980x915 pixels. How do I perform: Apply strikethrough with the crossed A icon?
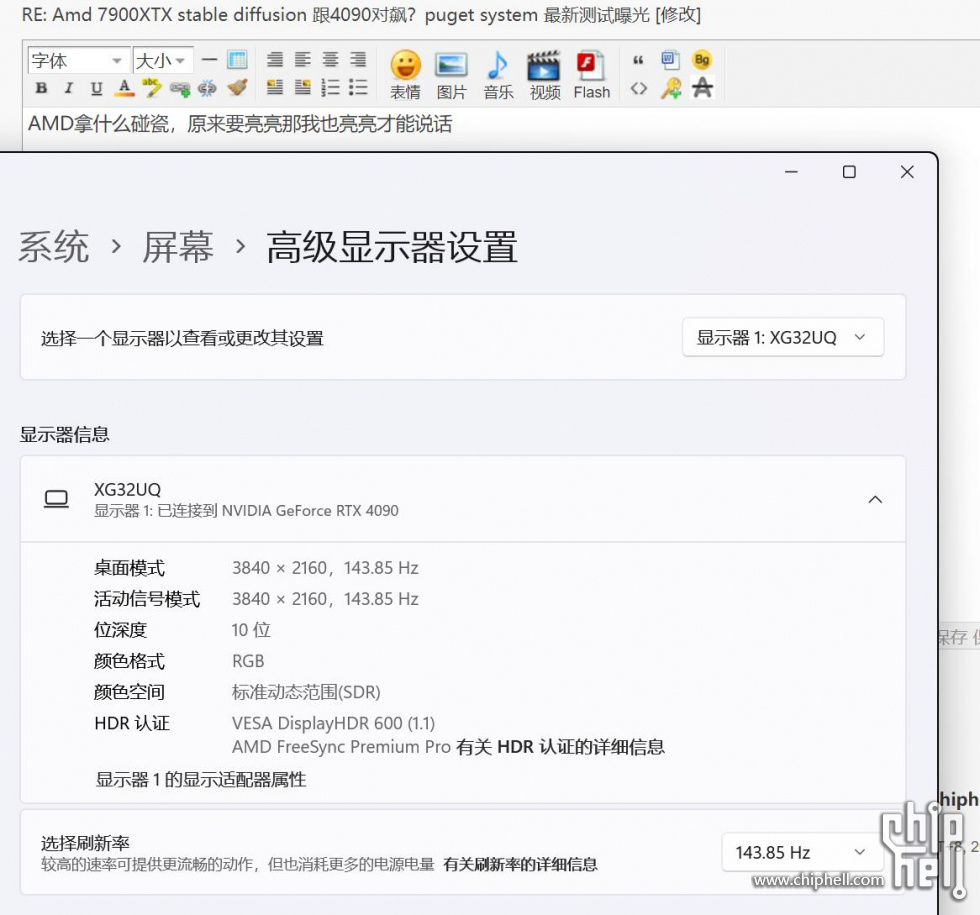click(702, 88)
